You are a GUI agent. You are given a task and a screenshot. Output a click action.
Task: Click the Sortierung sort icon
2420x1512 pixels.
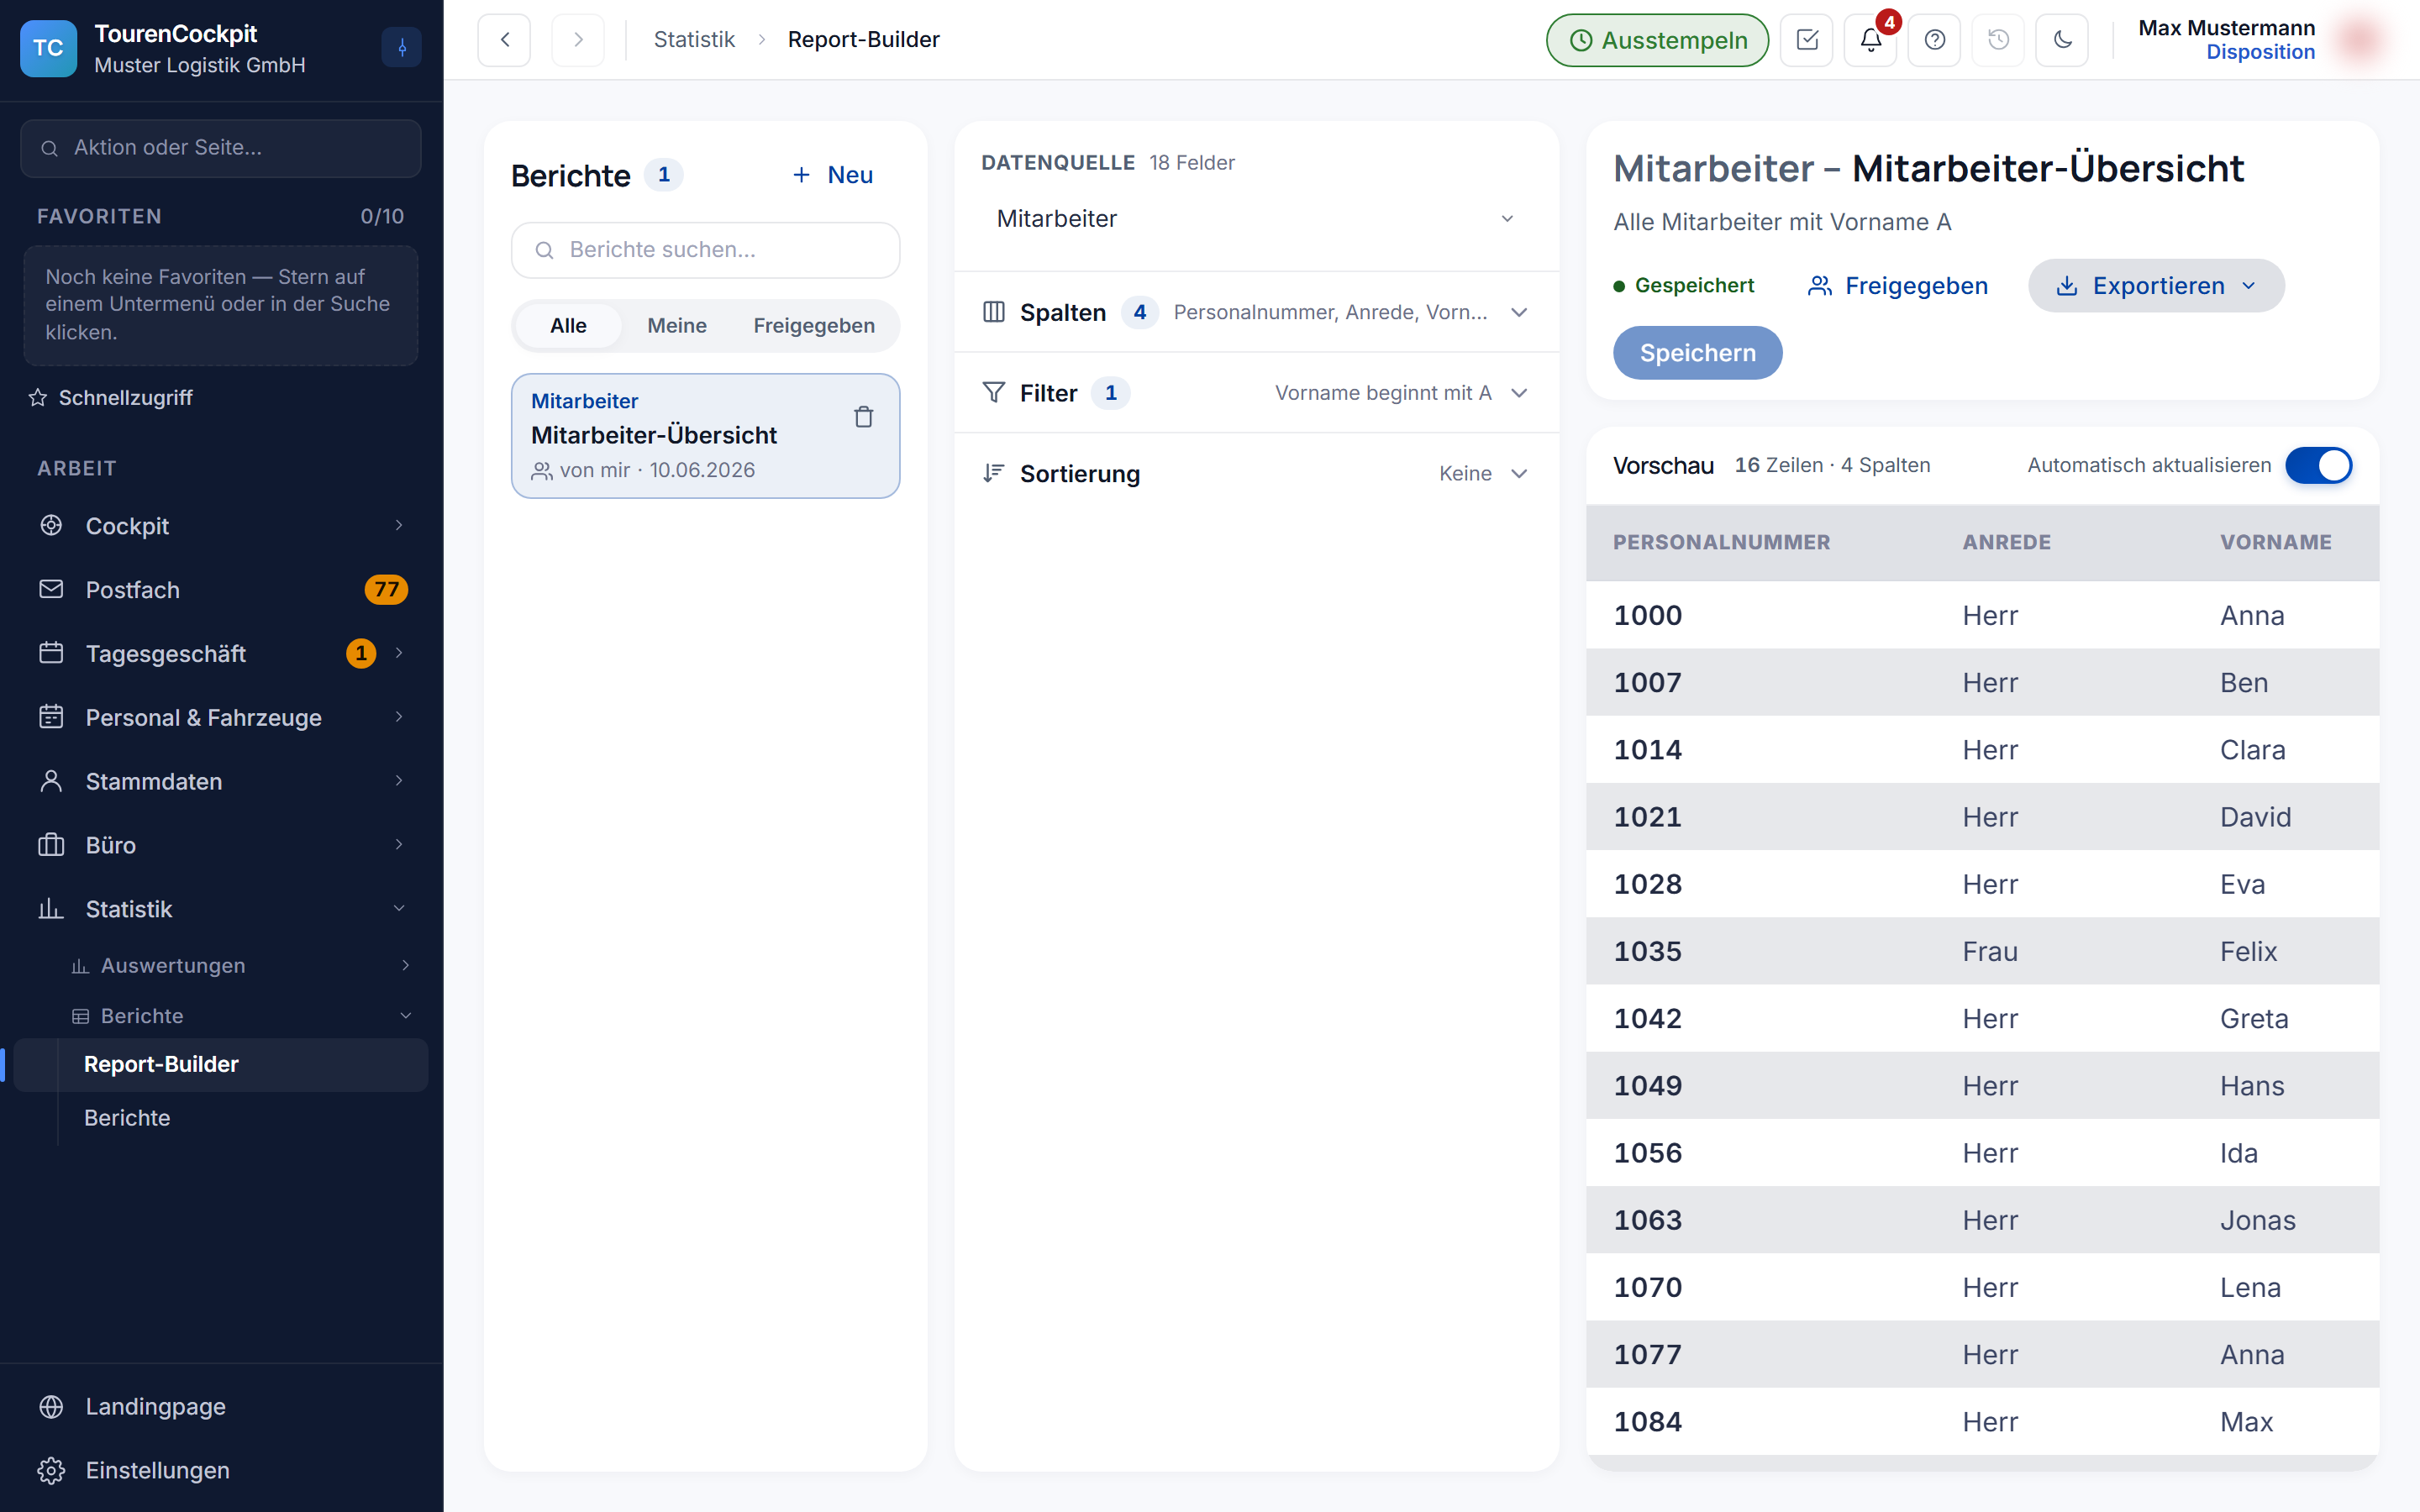994,473
